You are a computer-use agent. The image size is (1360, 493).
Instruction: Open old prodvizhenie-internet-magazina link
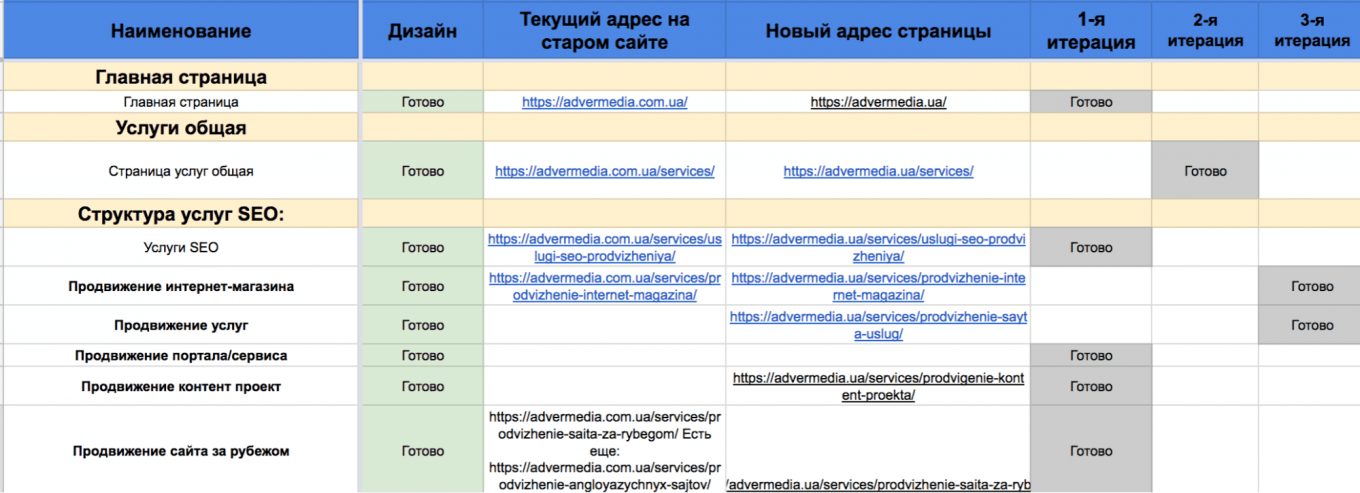(604, 286)
